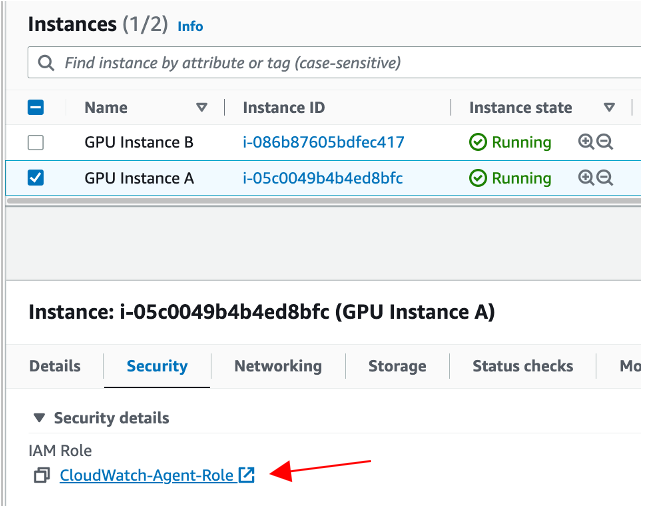
Task: Toggle the select-all instances checkbox
Action: pos(36,108)
